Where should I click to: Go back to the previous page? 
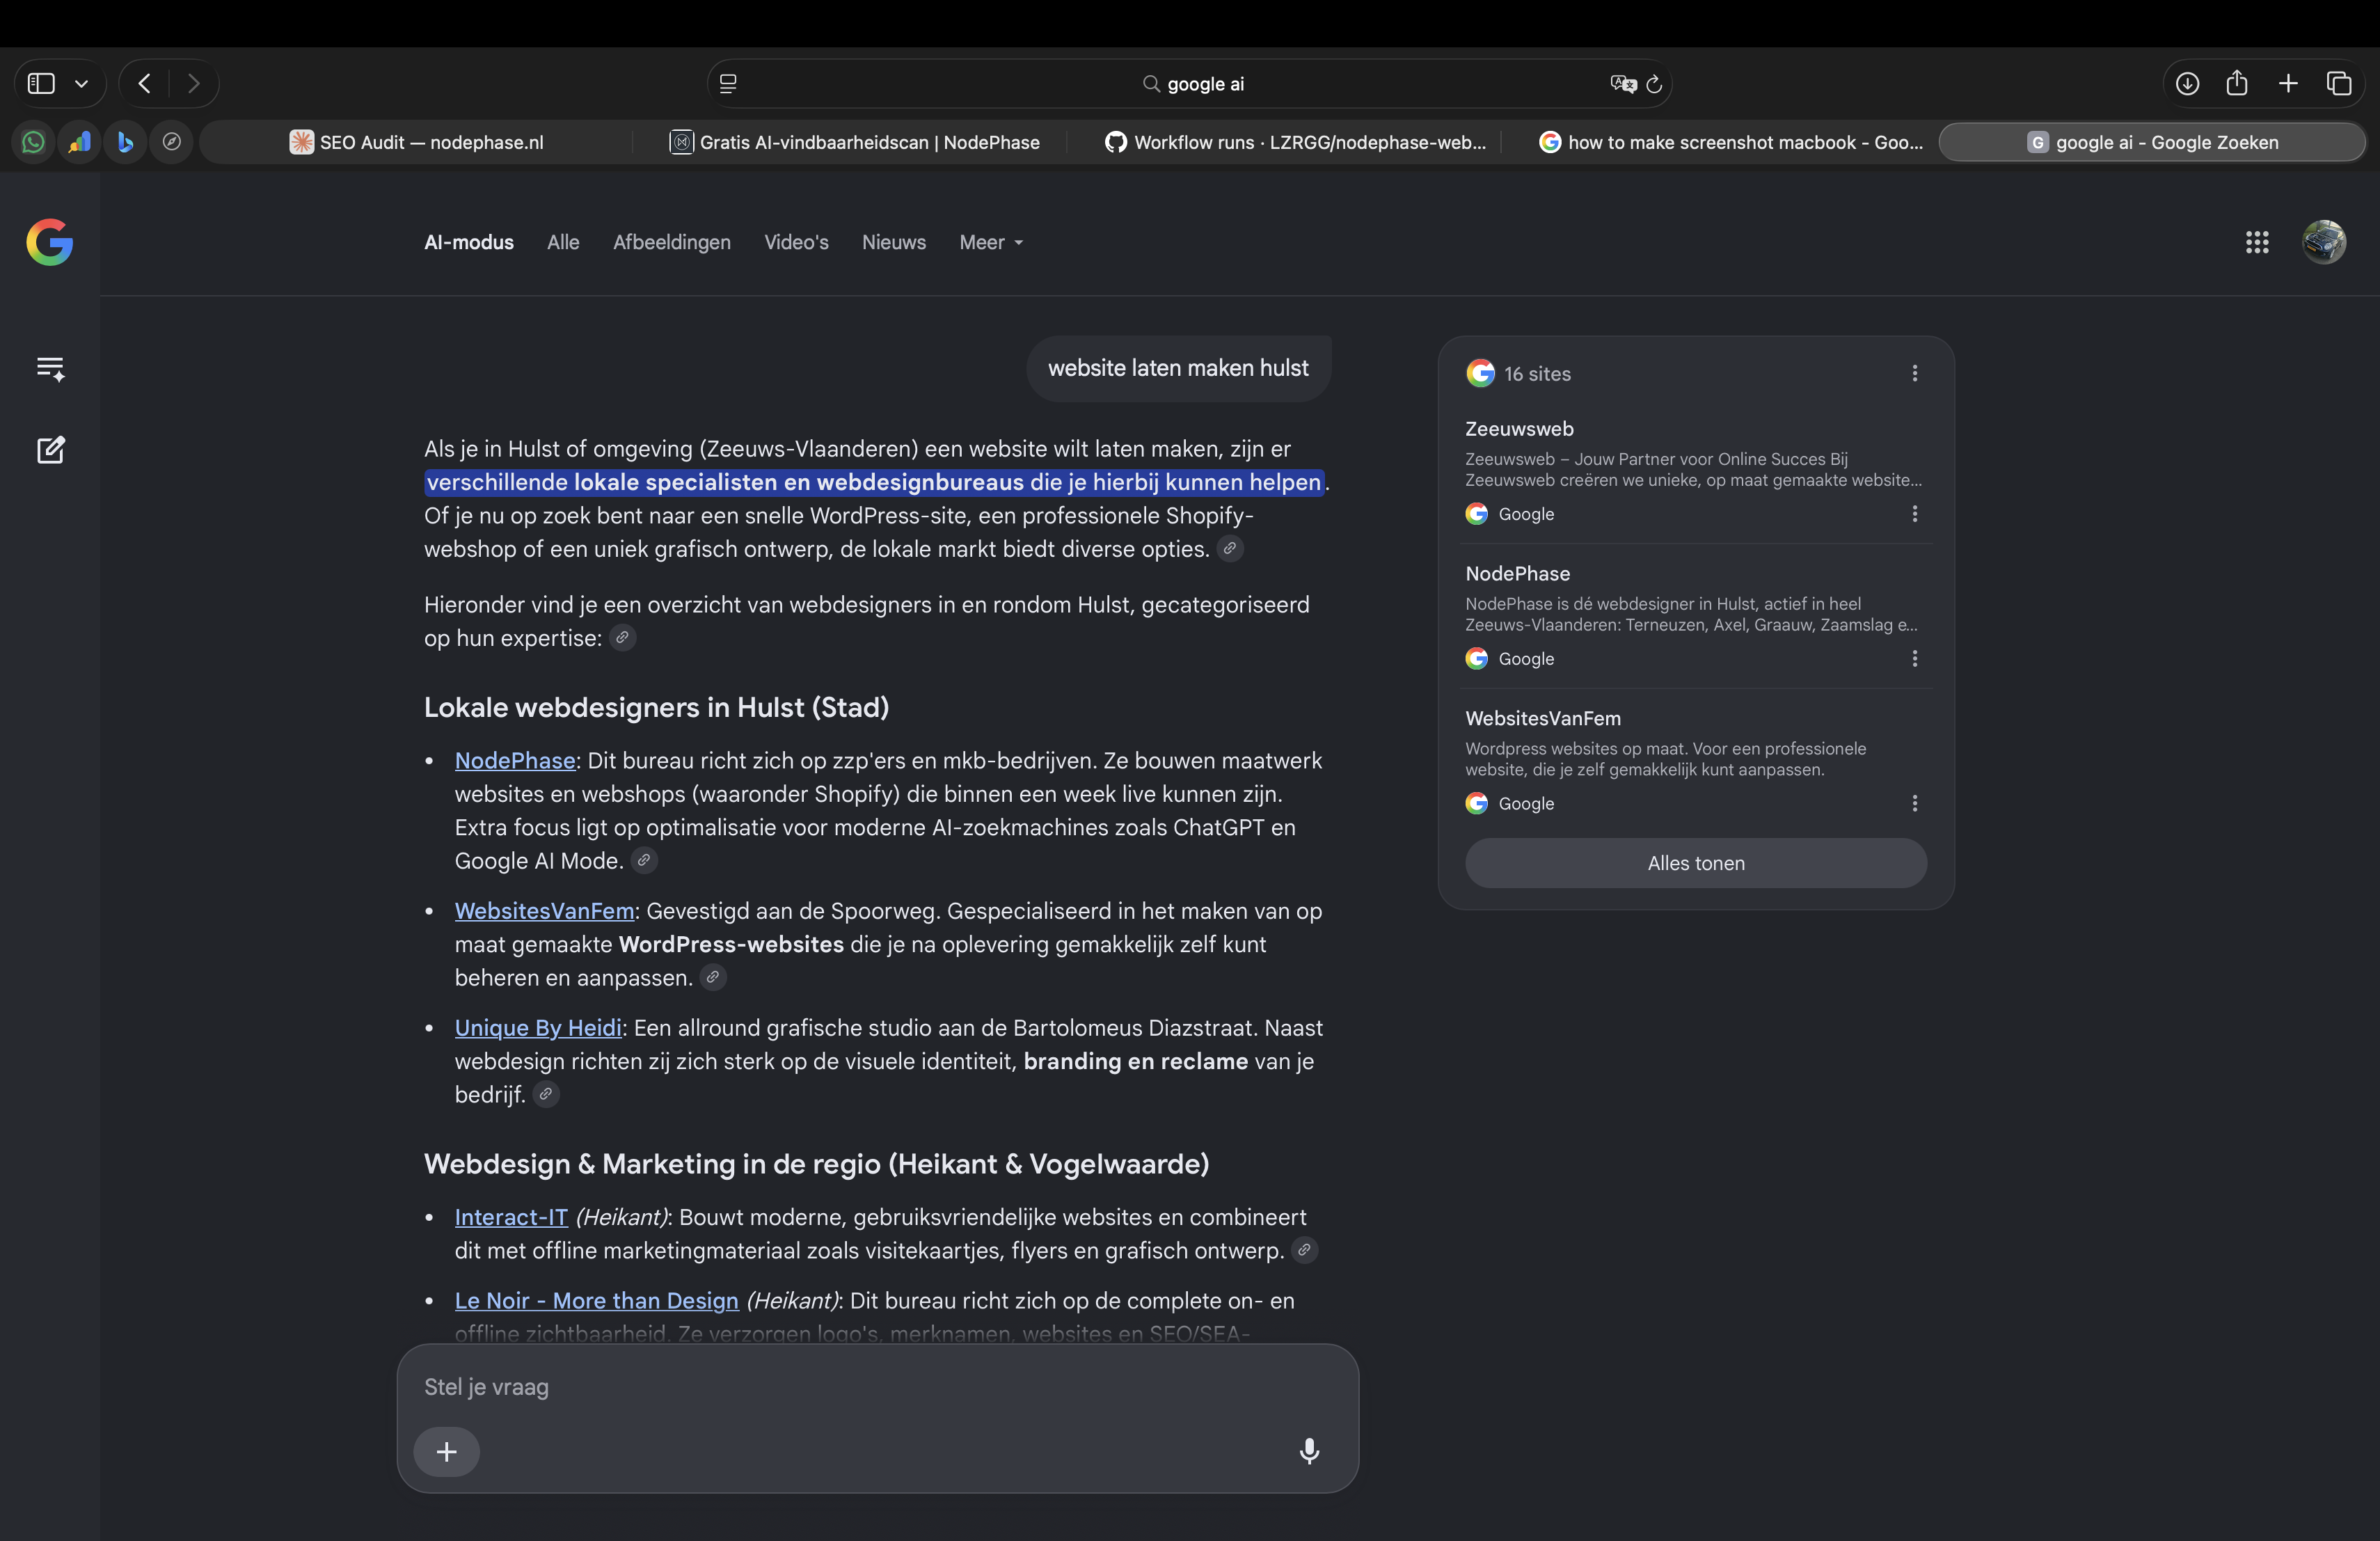(x=145, y=84)
